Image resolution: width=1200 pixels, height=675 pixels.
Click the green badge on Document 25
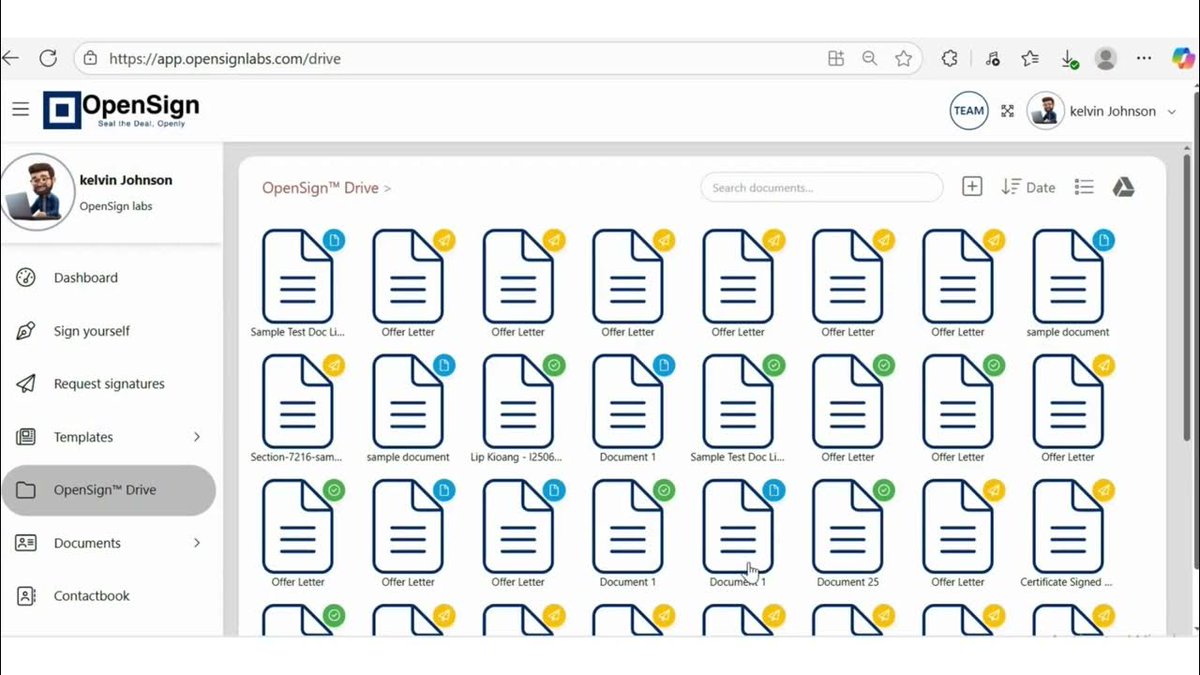pos(884,490)
